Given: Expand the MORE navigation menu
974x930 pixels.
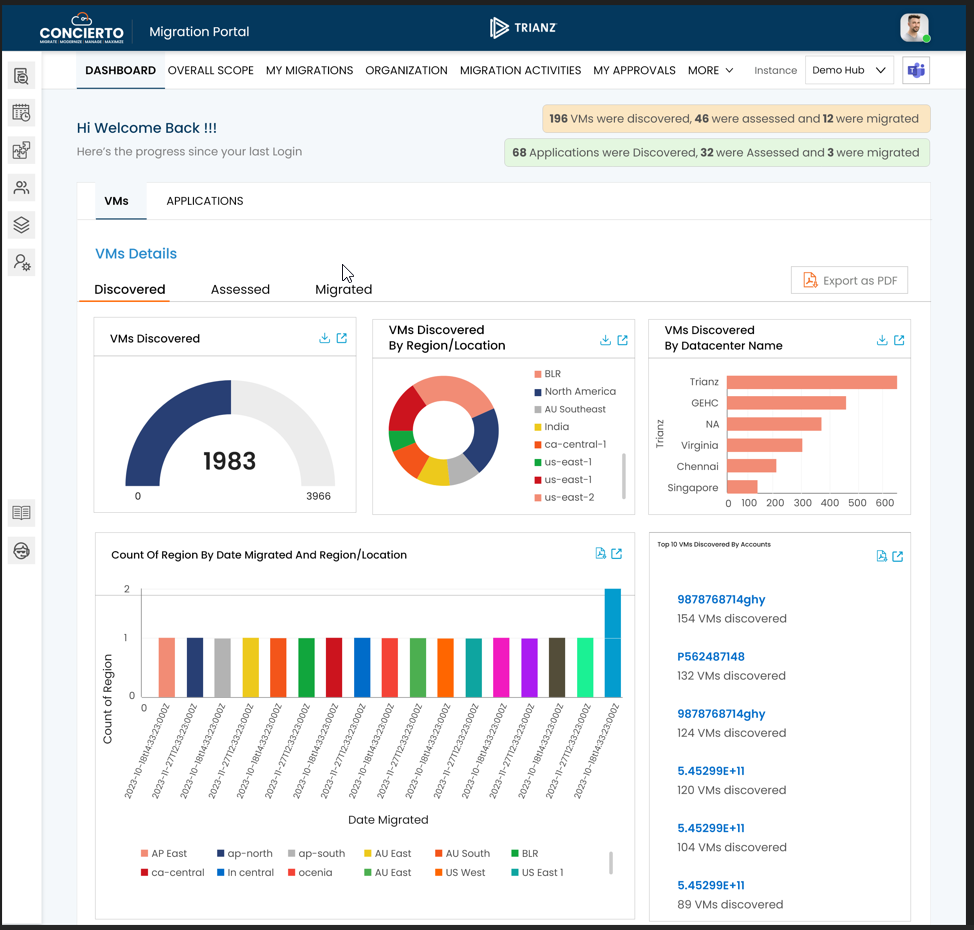Looking at the screenshot, I should [x=710, y=70].
